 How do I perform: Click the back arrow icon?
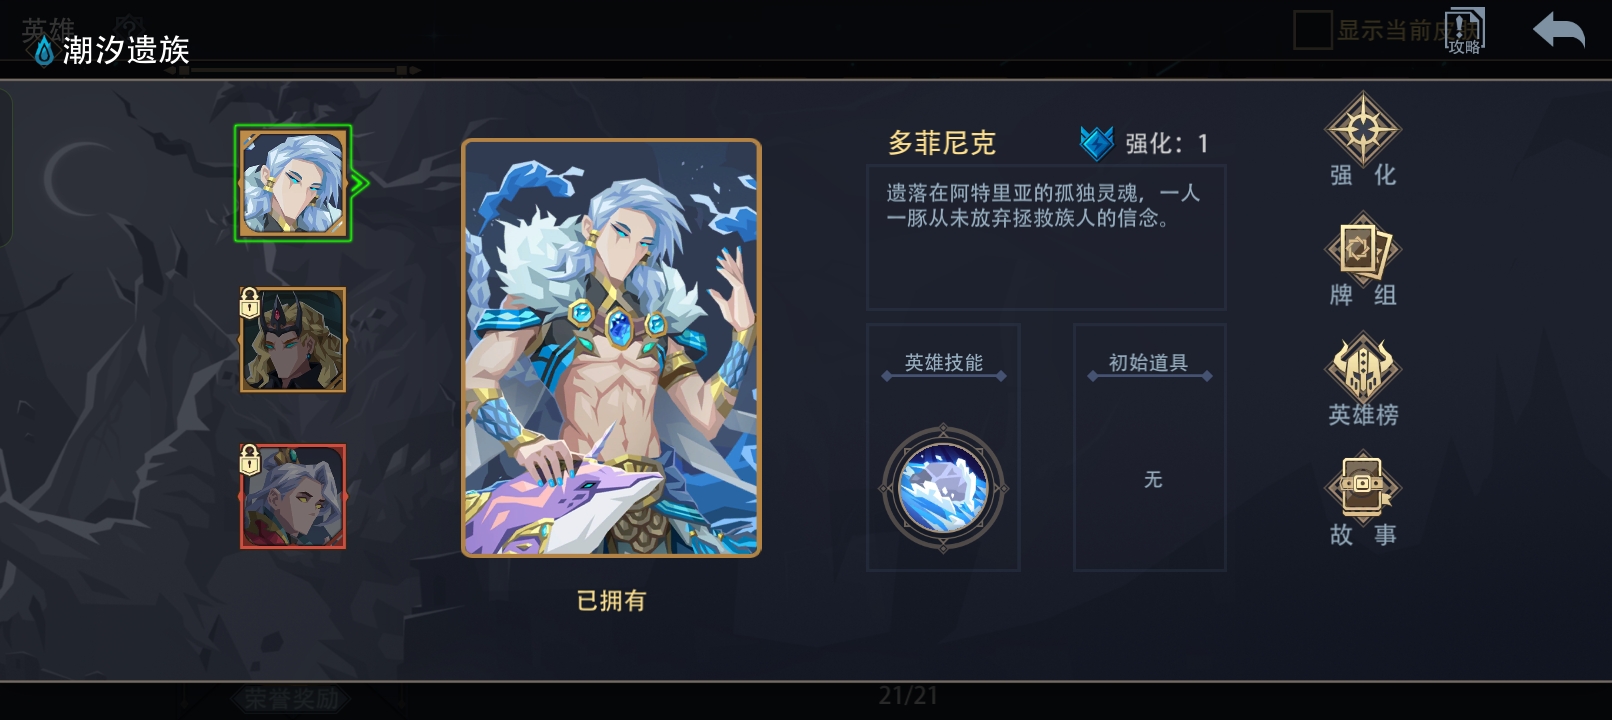point(1559,30)
